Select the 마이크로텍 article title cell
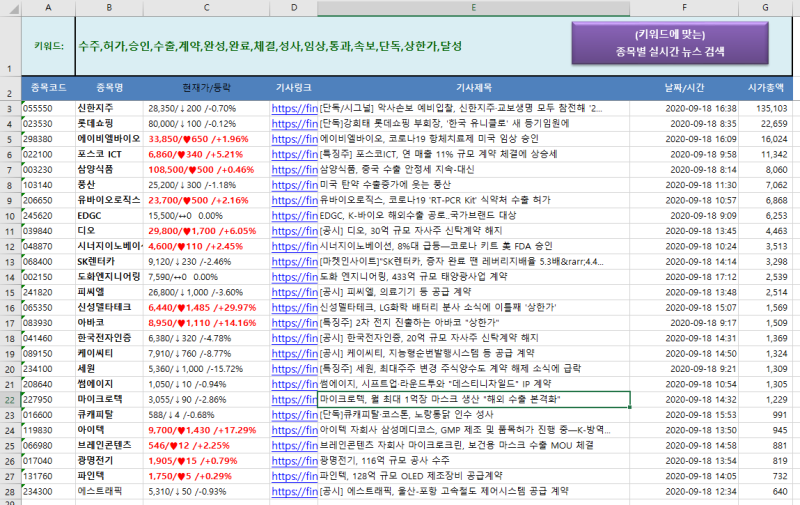Viewport: 800px width, 505px height. coord(473,399)
